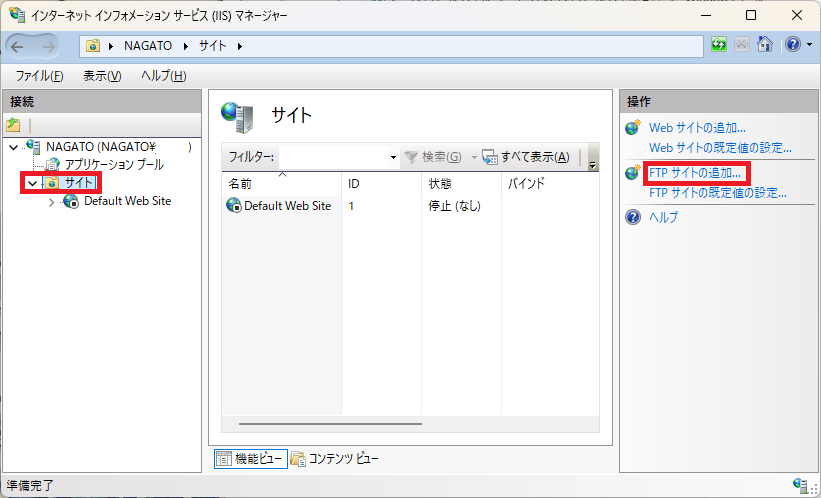
Task: Click the アプリケーション プール tree icon
Action: [52, 165]
